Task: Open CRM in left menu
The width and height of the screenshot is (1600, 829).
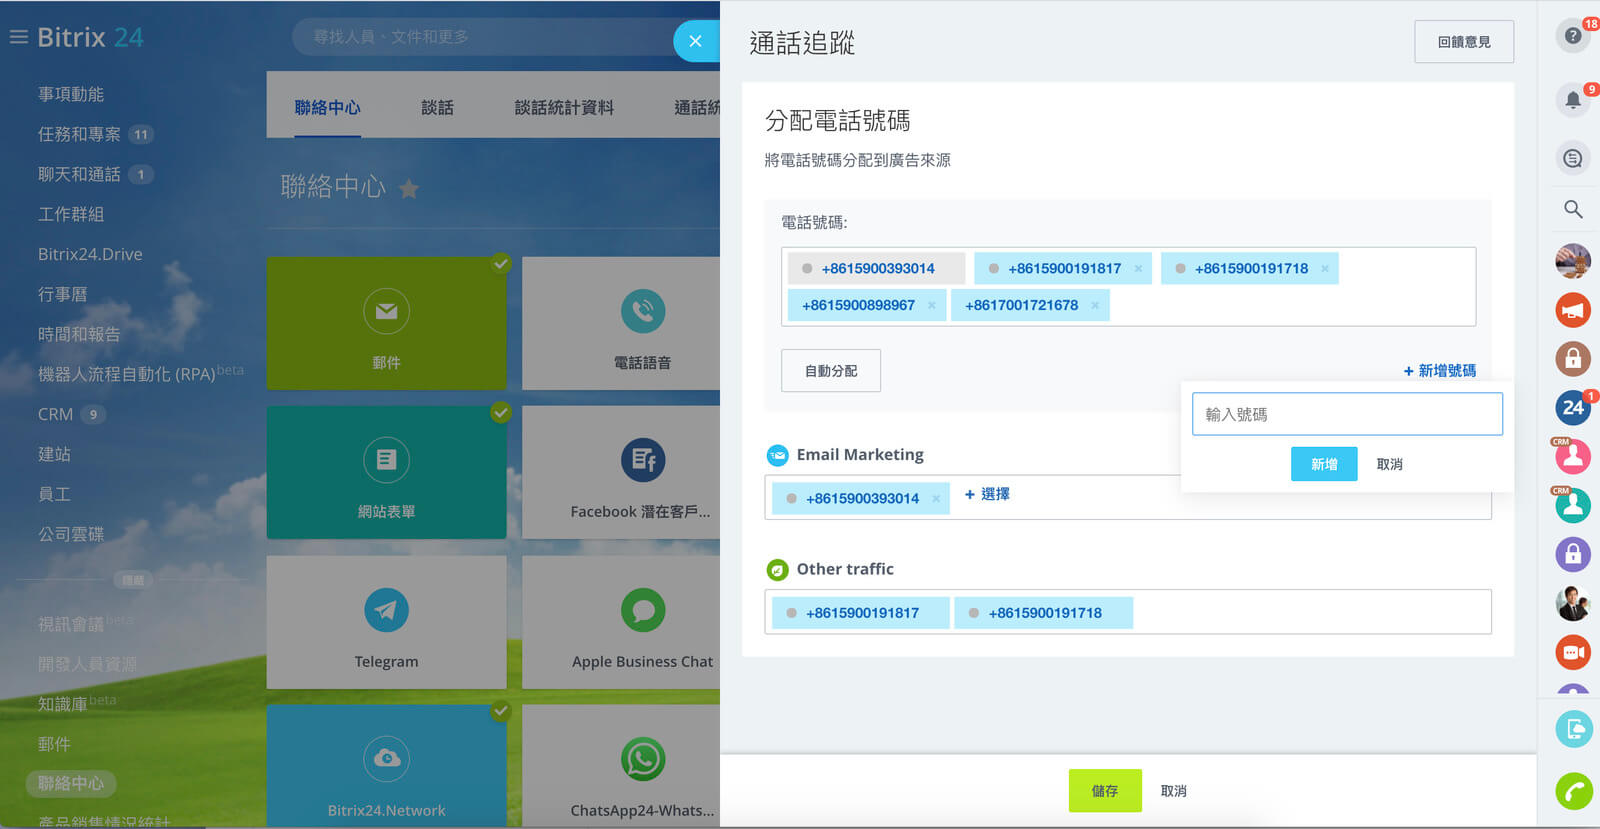Action: pos(55,414)
